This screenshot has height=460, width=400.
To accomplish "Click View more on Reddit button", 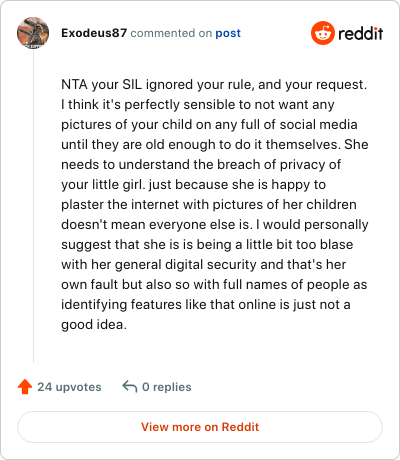I will coord(200,427).
